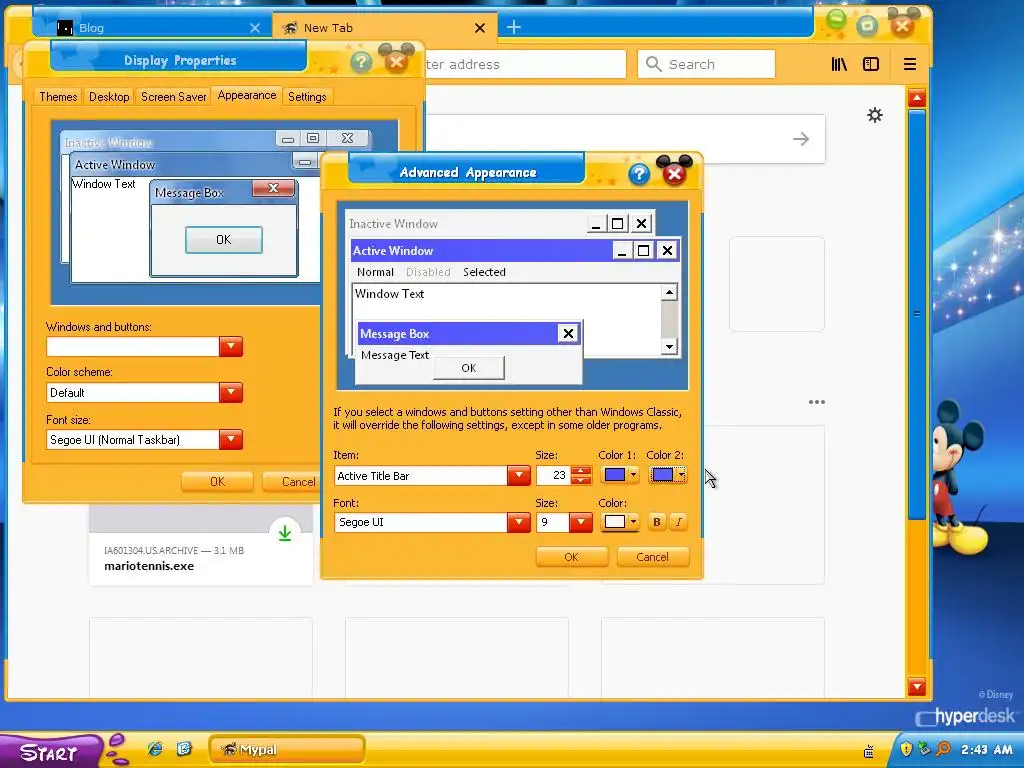1024x768 pixels.
Task: Click preview window scrollbar down arrow
Action: pyautogui.click(x=669, y=347)
